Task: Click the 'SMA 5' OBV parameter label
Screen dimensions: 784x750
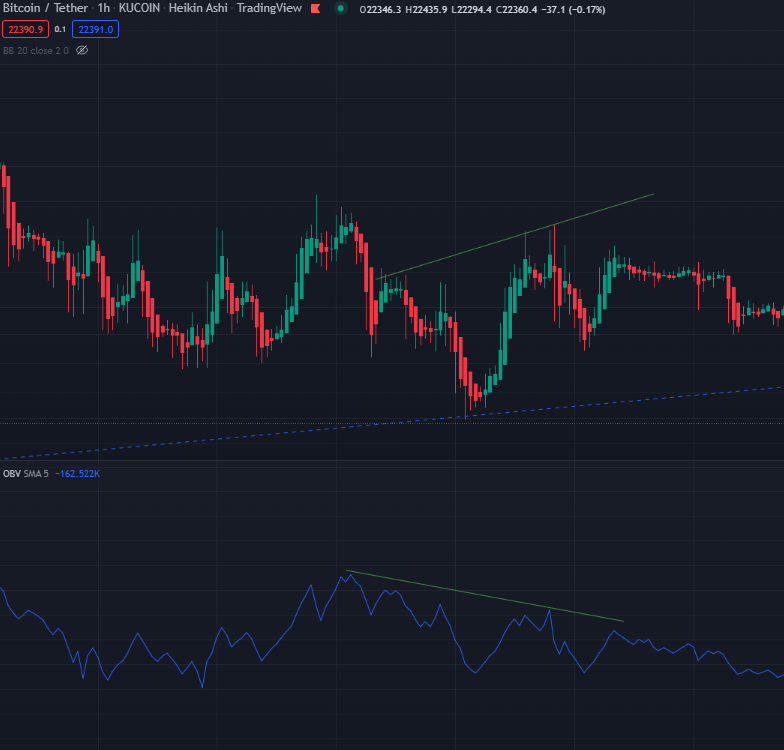Action: (x=36, y=474)
